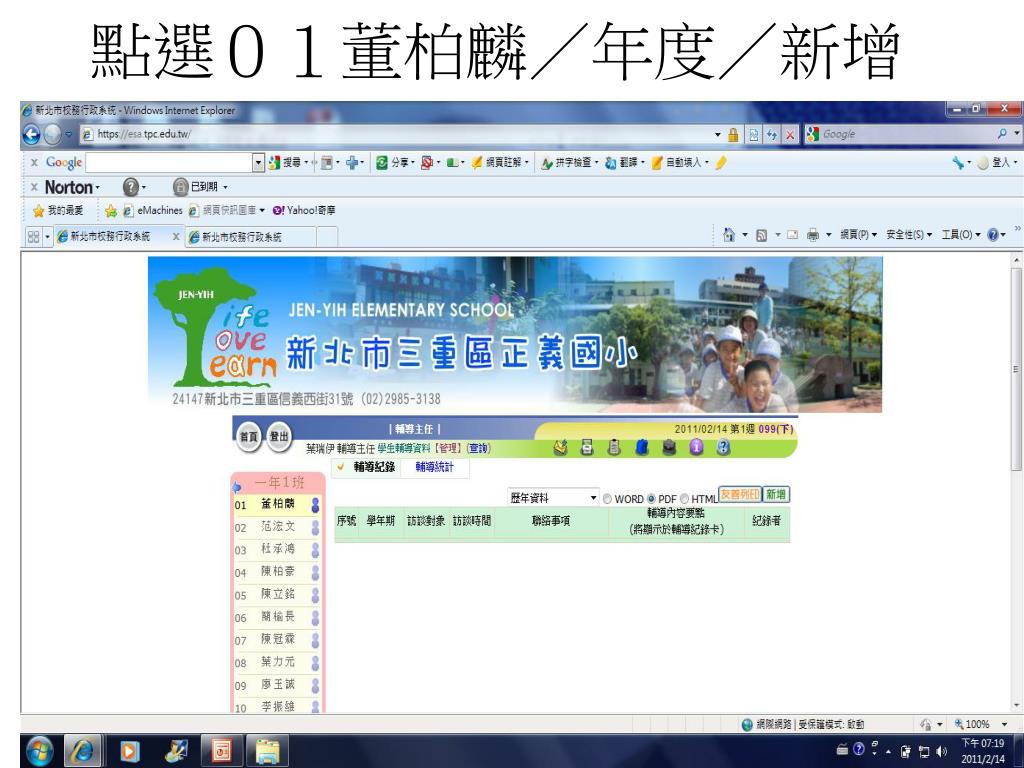Click the compatibility view icon
The image size is (1024, 768).
(x=754, y=135)
